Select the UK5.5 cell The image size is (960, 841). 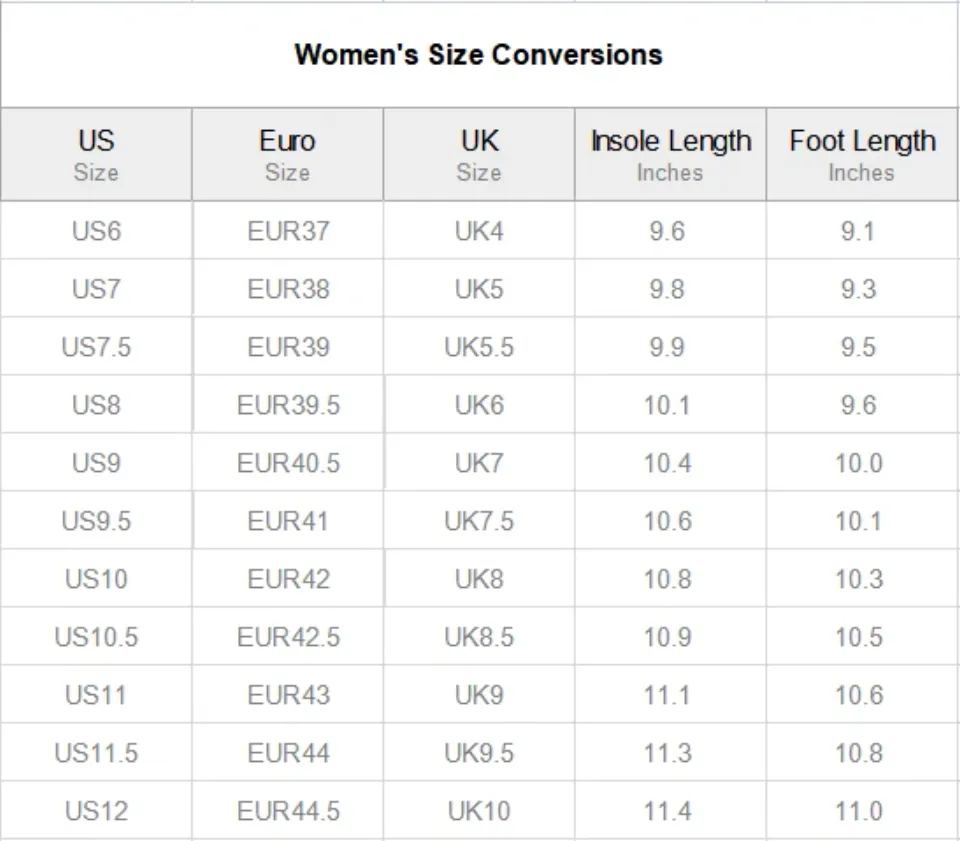coord(479,347)
